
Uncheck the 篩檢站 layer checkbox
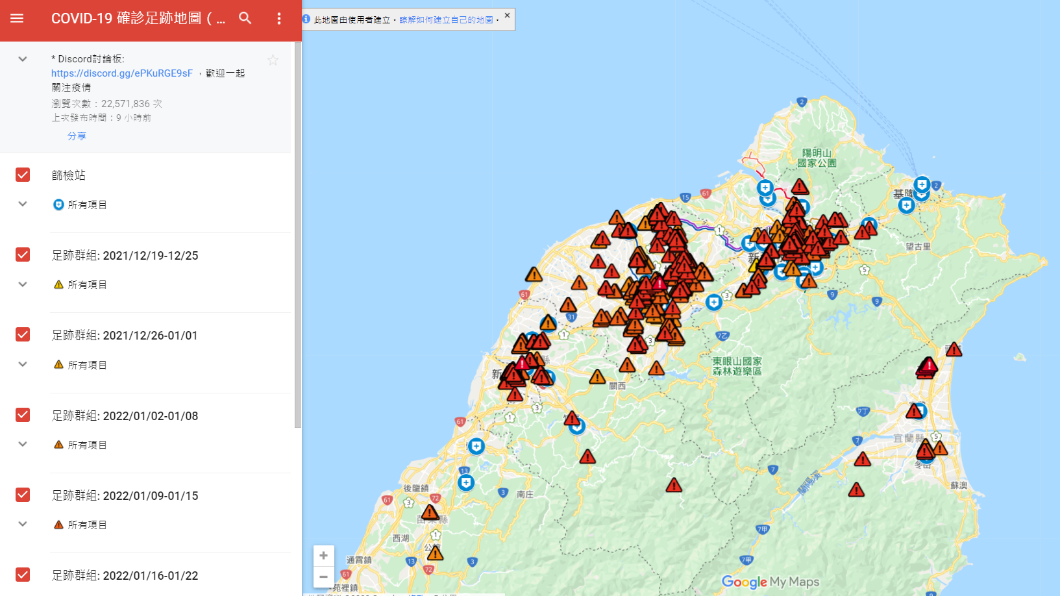pos(23,175)
